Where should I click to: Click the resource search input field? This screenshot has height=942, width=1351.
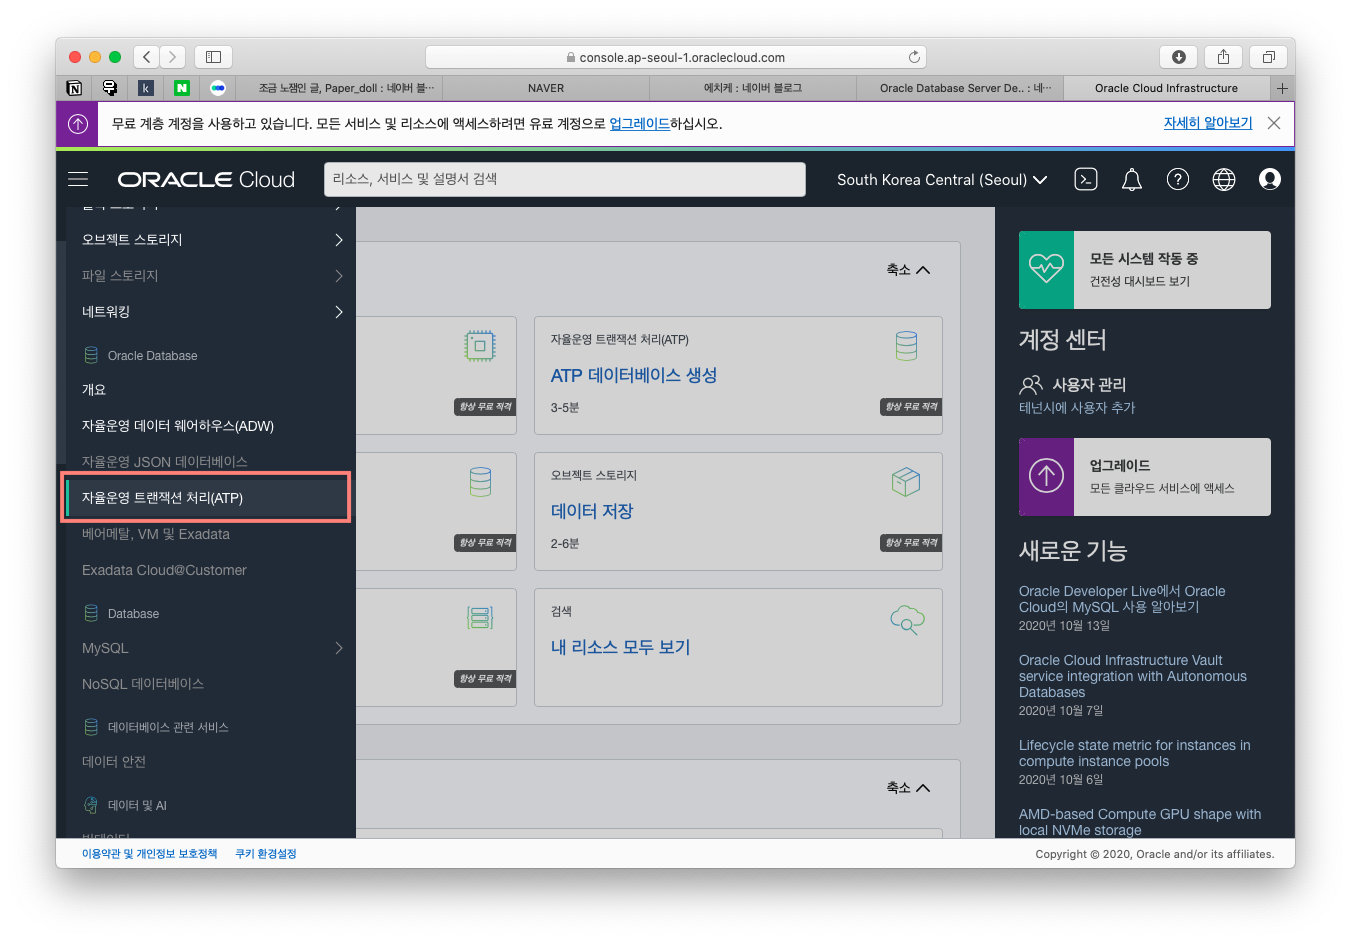(x=564, y=179)
